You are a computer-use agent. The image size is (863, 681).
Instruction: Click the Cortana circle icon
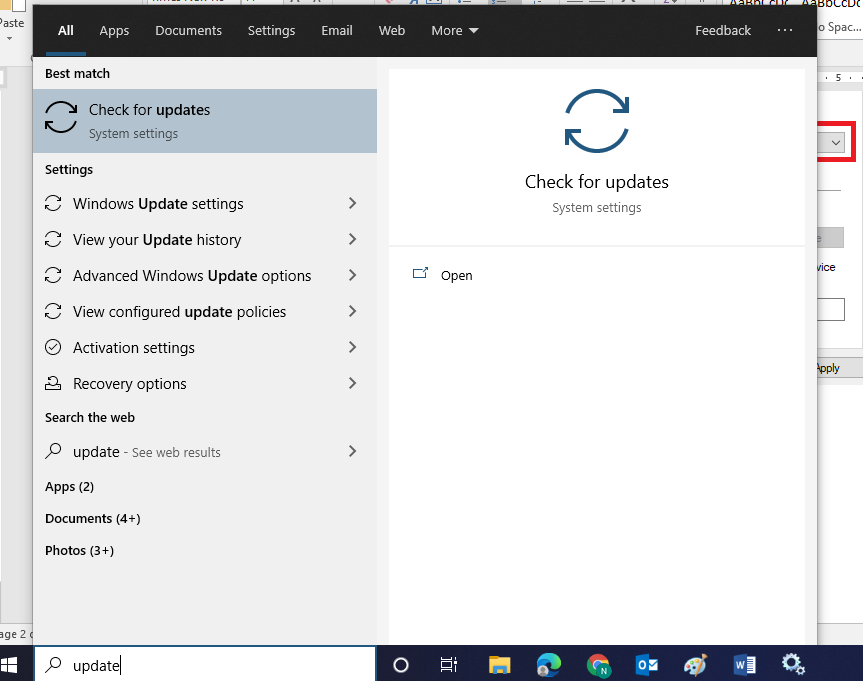pos(401,665)
